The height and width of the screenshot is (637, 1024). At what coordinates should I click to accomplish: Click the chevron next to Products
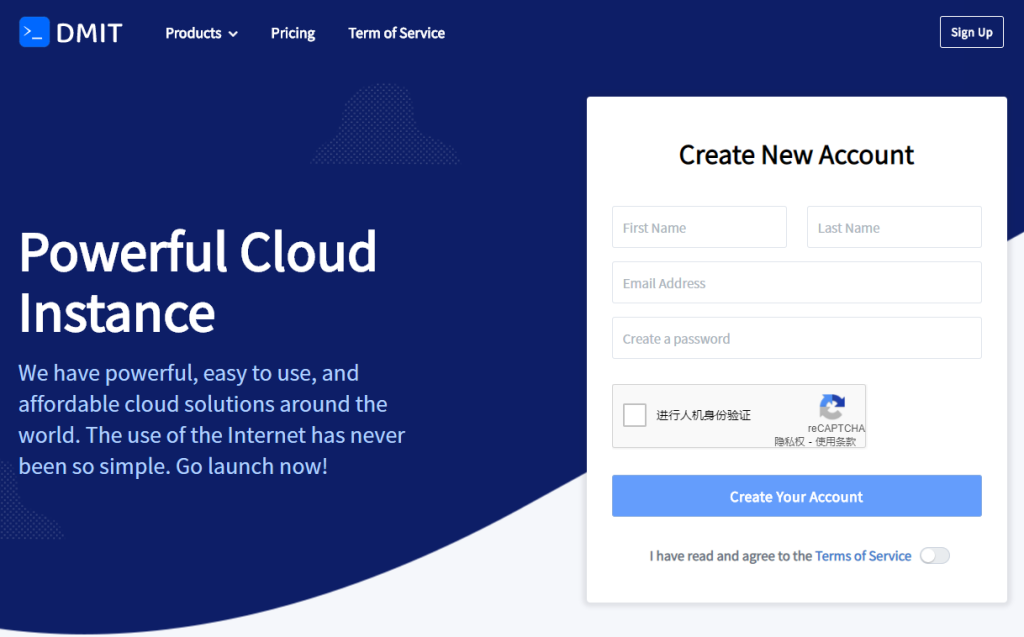tap(233, 34)
